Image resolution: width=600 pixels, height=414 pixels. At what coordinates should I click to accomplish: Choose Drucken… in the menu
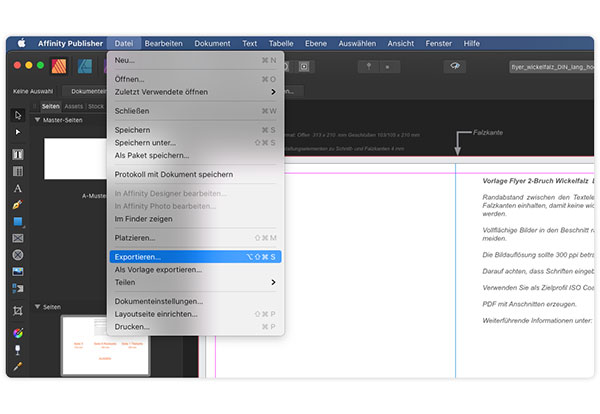[195, 327]
